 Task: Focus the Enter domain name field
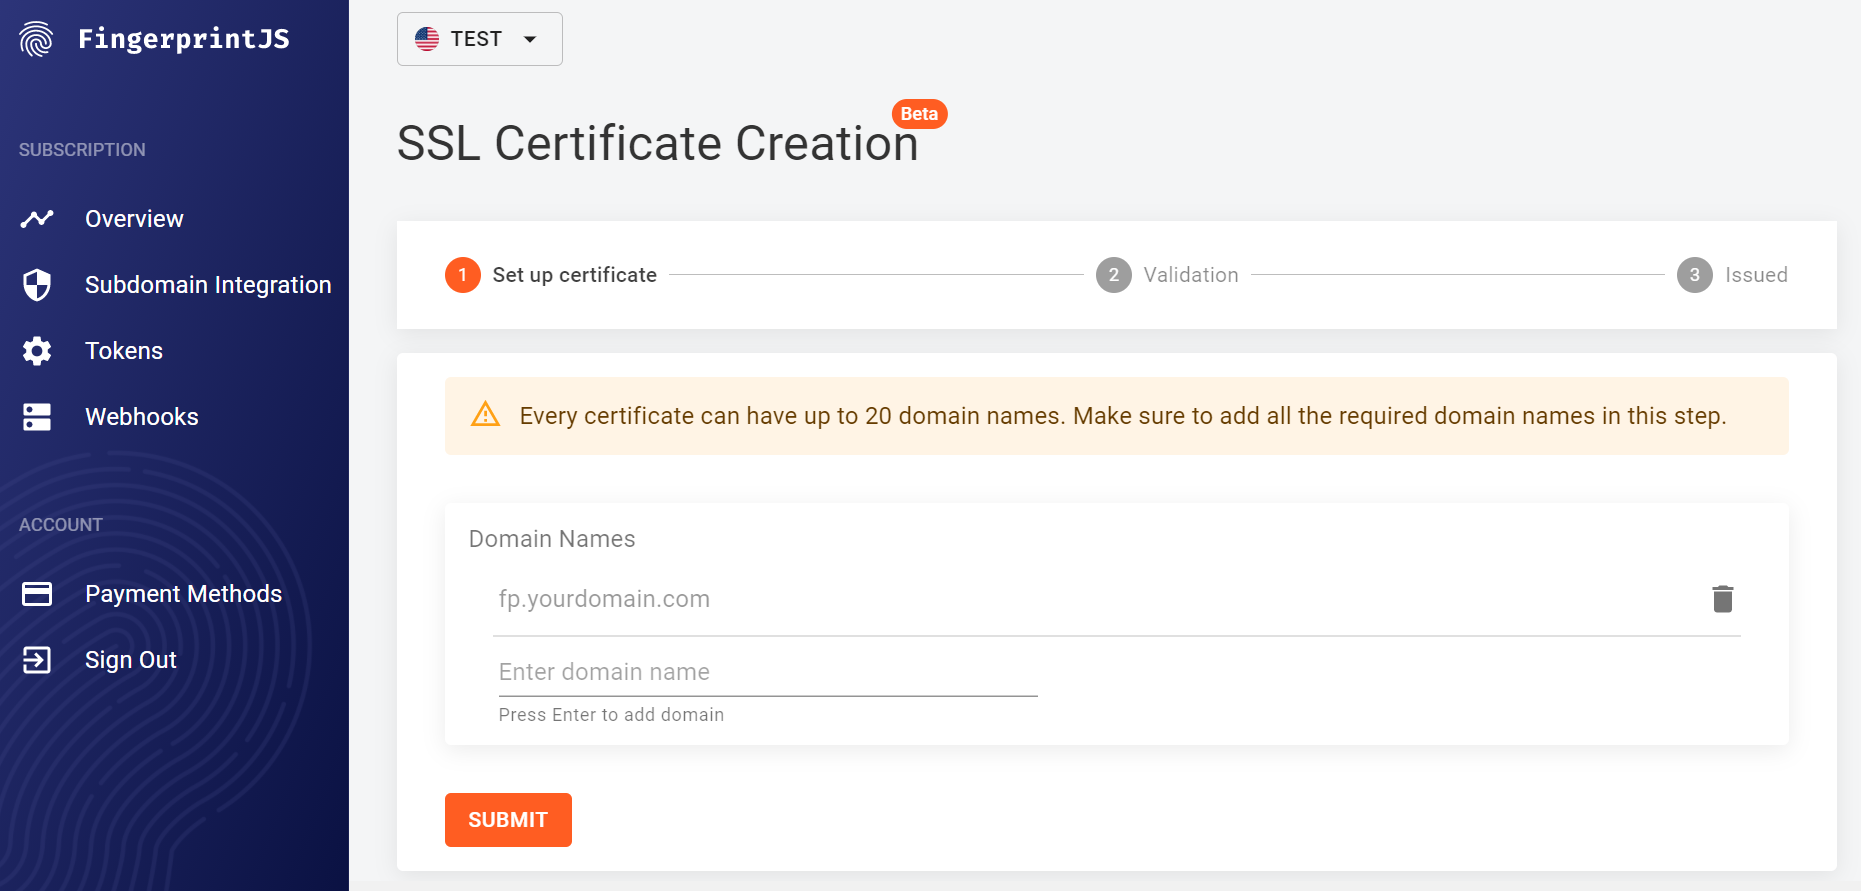[768, 672]
